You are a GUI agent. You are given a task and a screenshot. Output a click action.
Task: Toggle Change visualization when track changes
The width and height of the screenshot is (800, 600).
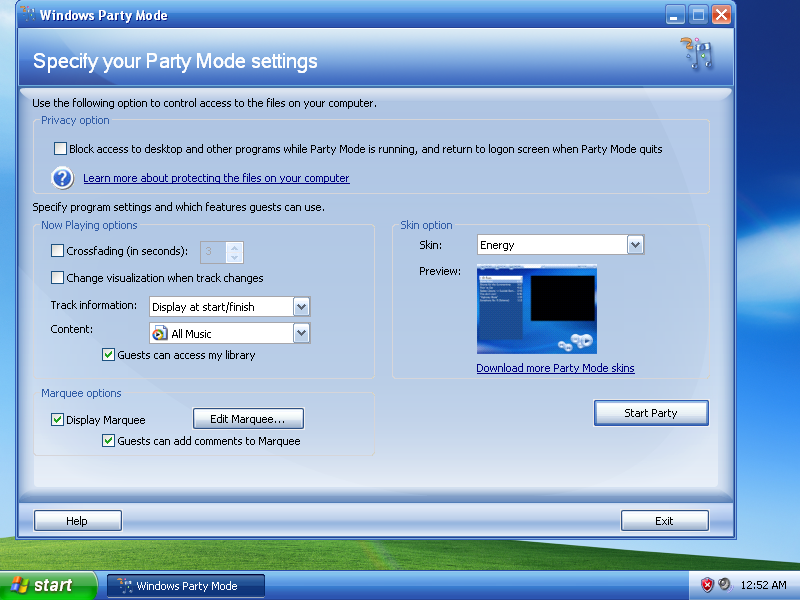coord(58,278)
